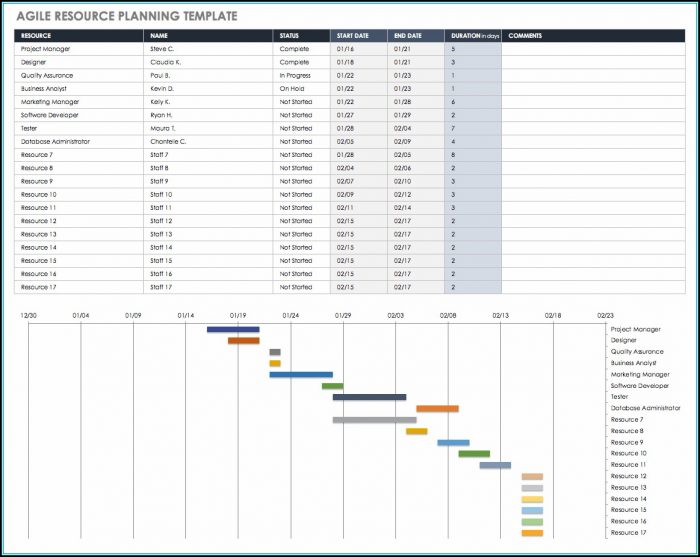Viewport: 700px width, 557px height.
Task: Click the 02/23 chart axis label
Action: 605,316
